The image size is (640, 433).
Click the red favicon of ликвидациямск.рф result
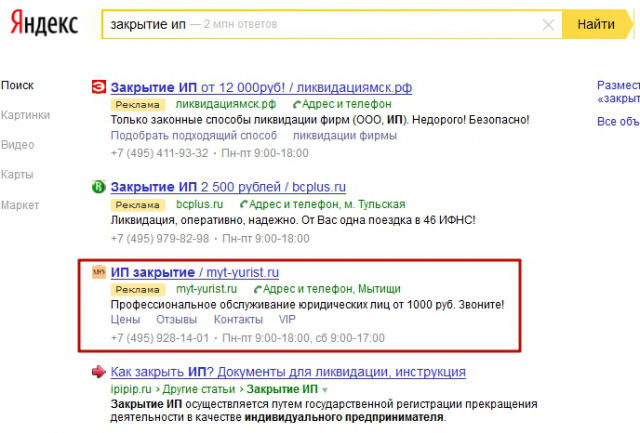click(99, 87)
